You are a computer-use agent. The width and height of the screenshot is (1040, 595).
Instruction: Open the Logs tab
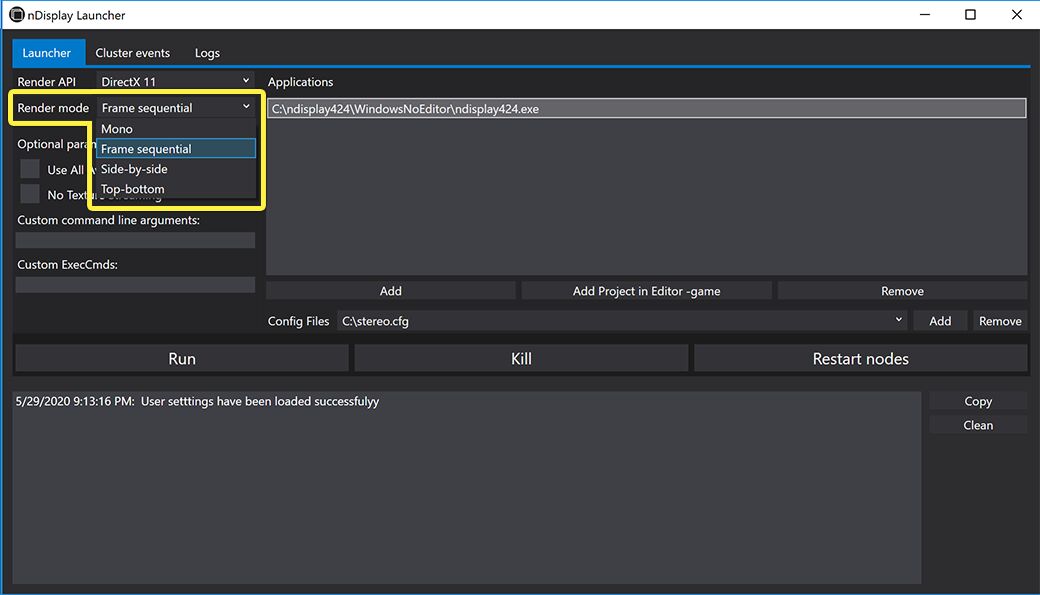coord(207,53)
